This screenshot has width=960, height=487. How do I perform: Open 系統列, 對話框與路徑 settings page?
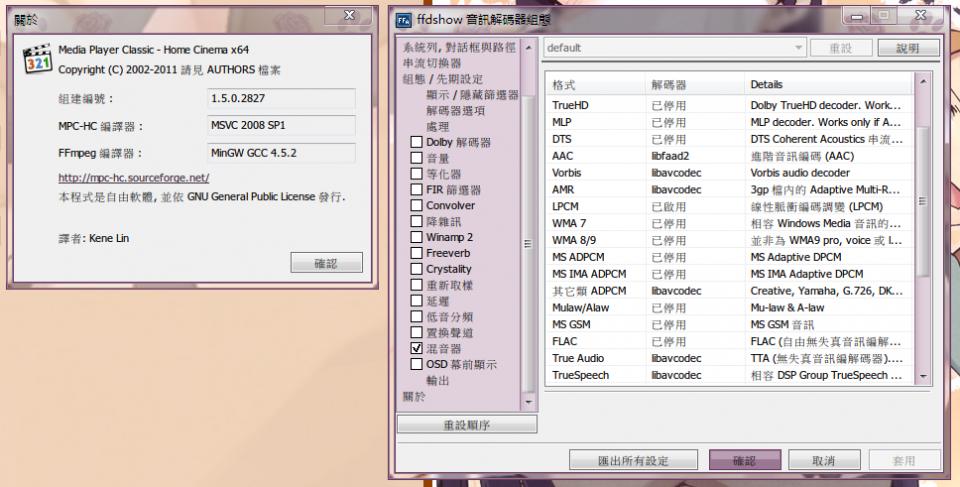pos(459,47)
